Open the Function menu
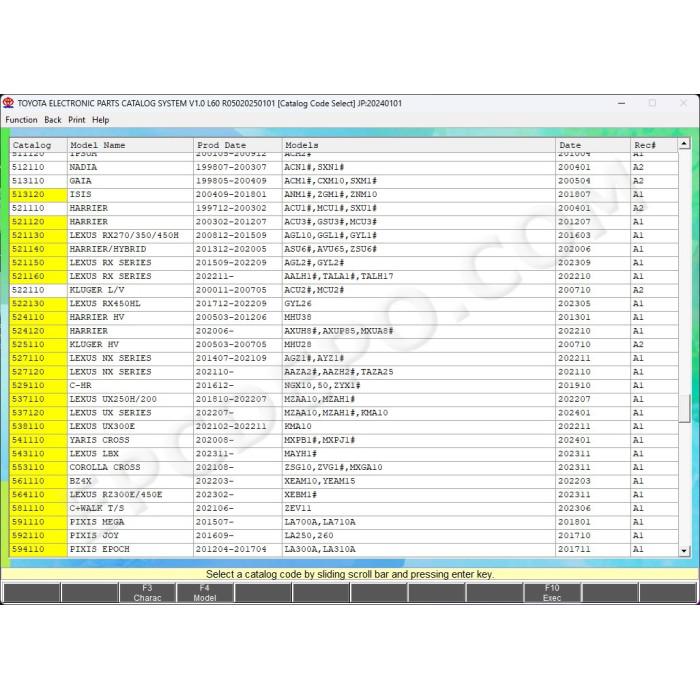 21,120
